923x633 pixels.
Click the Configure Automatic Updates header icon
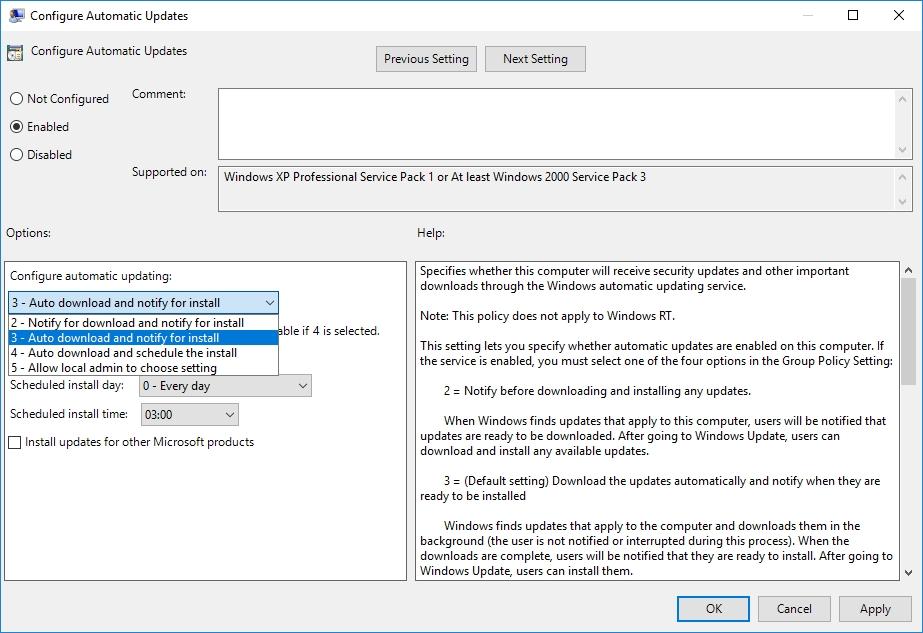point(14,51)
